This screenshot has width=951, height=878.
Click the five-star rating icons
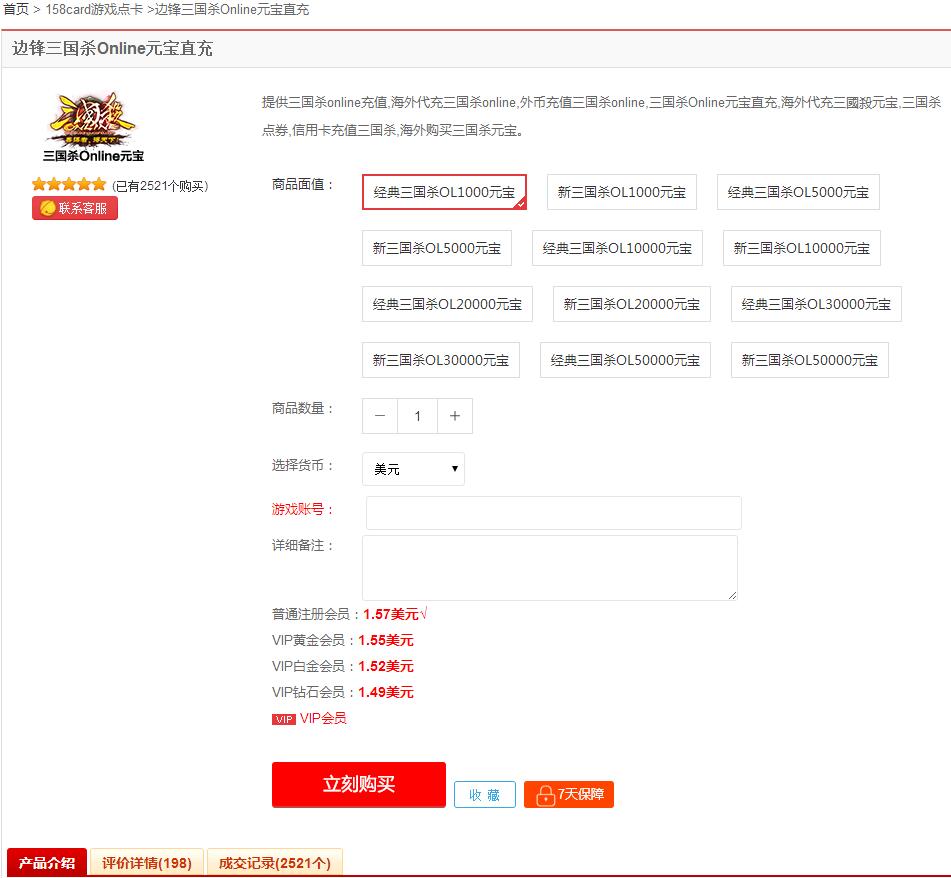(69, 184)
